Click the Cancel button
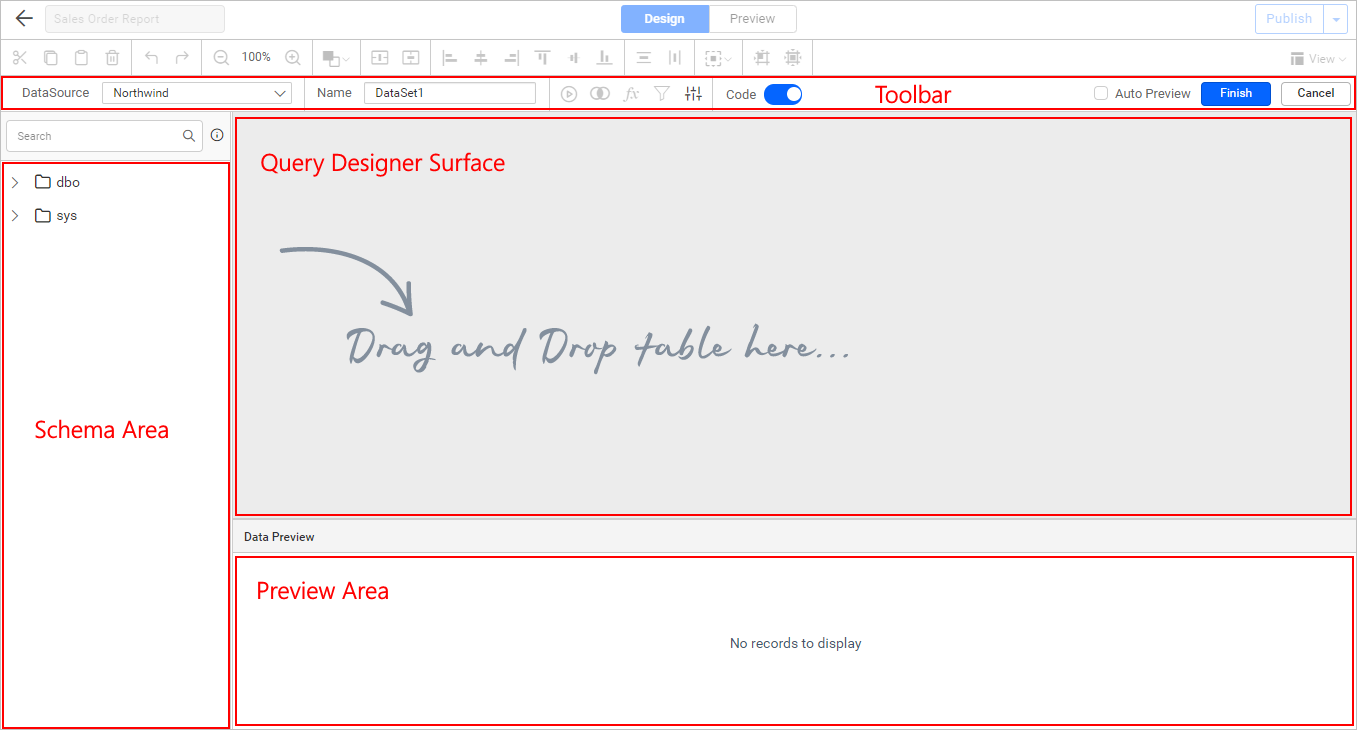This screenshot has width=1357, height=730. click(x=1315, y=93)
